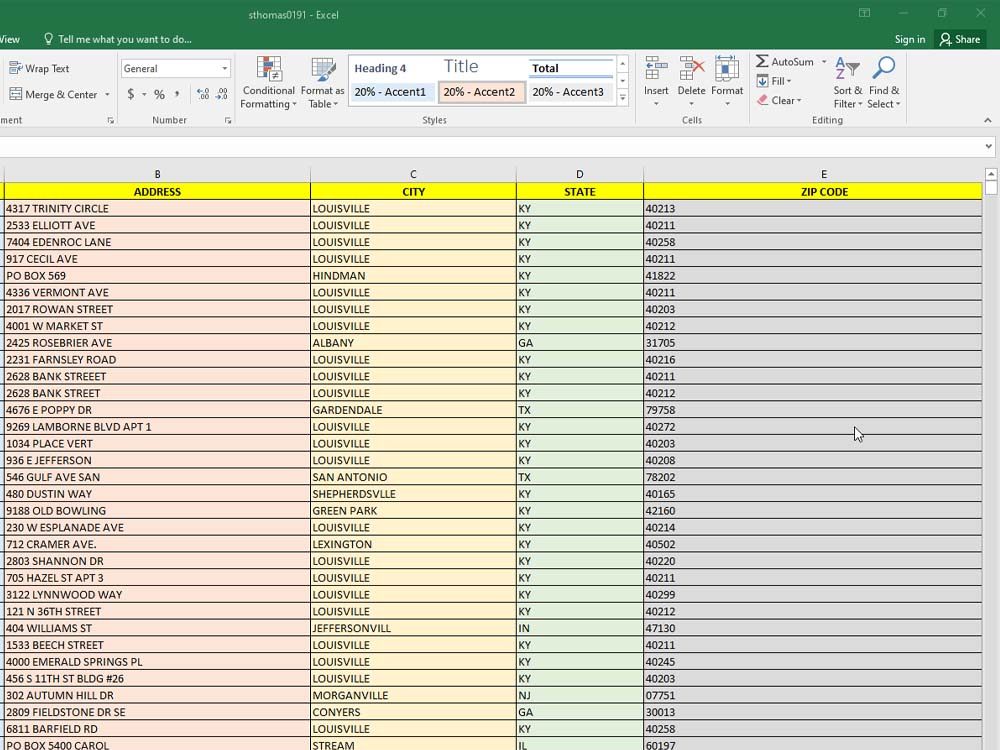Click the Clear icon

[765, 100]
